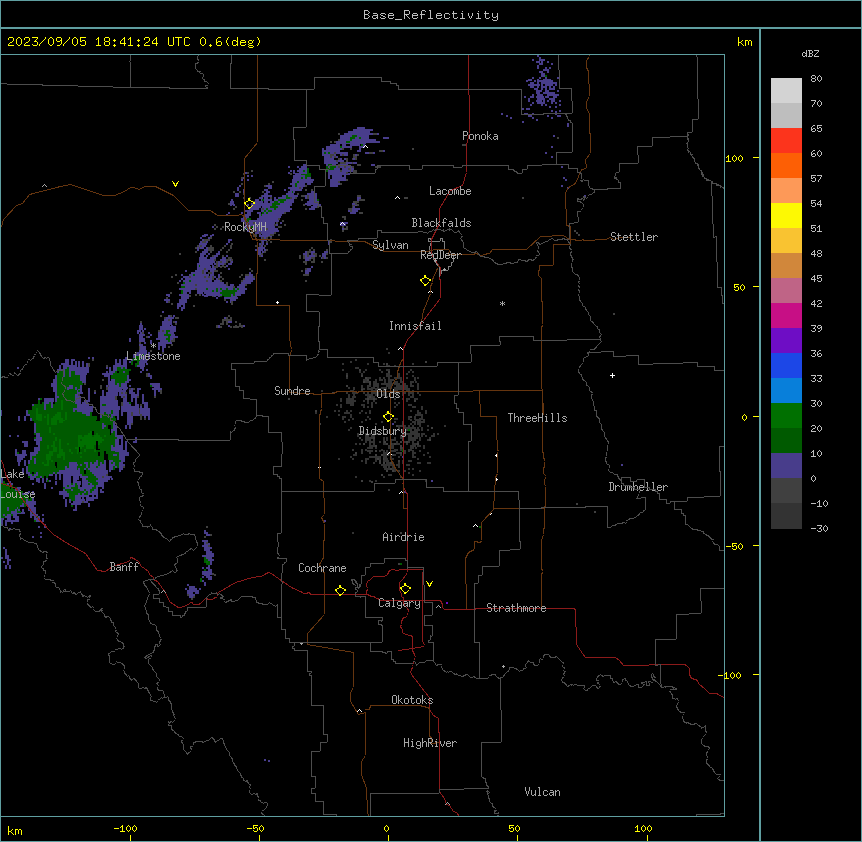Click the white asterisk marker above Limestone
This screenshot has height=842, width=862.
click(153, 345)
